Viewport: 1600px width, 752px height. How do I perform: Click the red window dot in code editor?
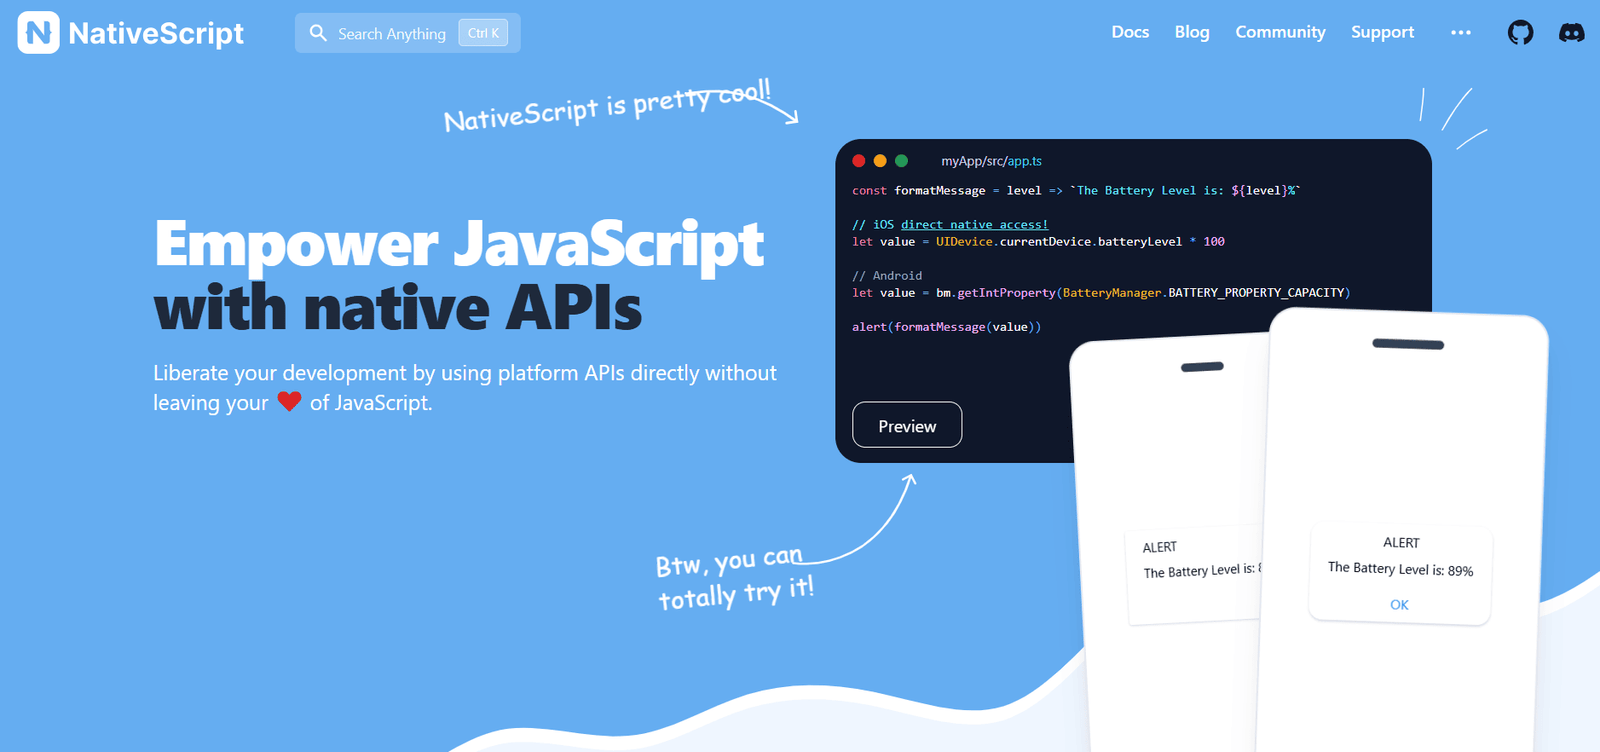(x=859, y=161)
